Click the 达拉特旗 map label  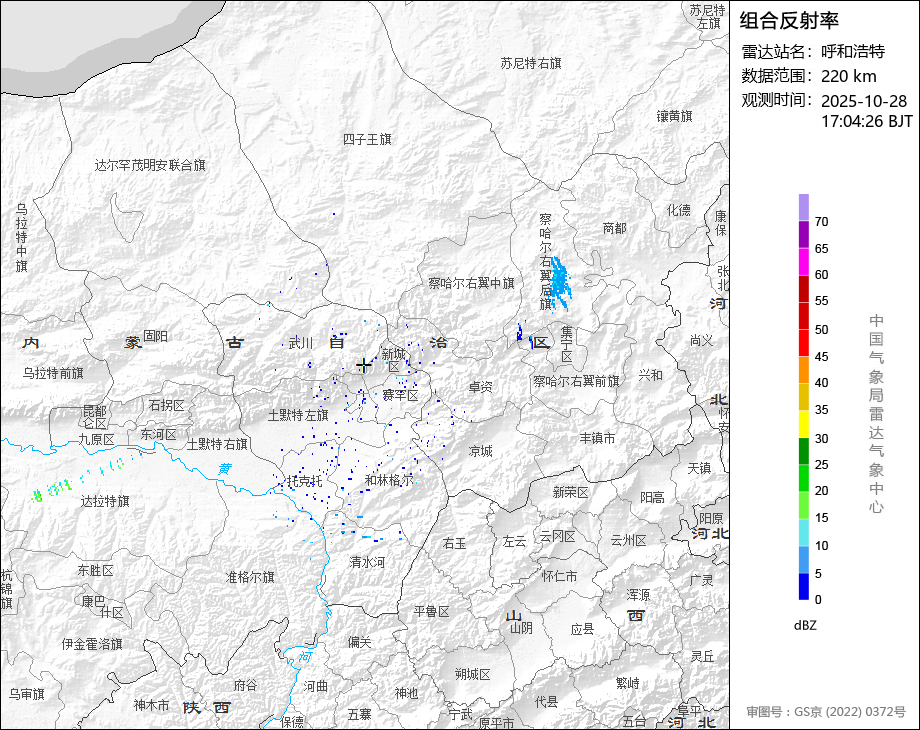(x=105, y=501)
